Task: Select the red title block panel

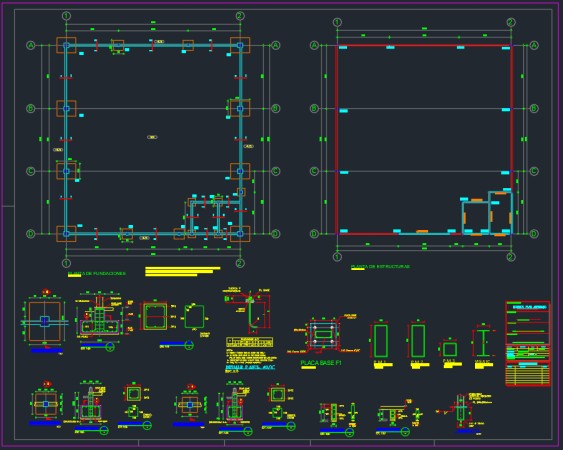Action: 527,344
